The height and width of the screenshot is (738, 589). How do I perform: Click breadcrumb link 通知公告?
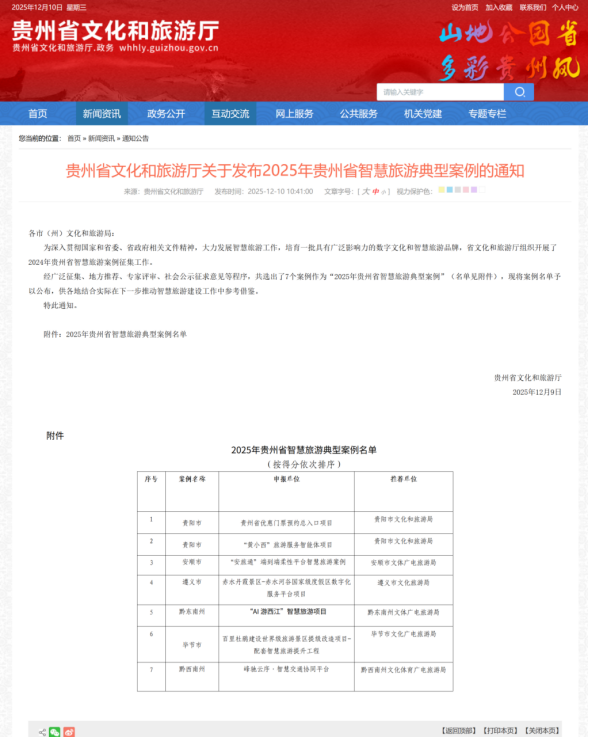[135, 138]
